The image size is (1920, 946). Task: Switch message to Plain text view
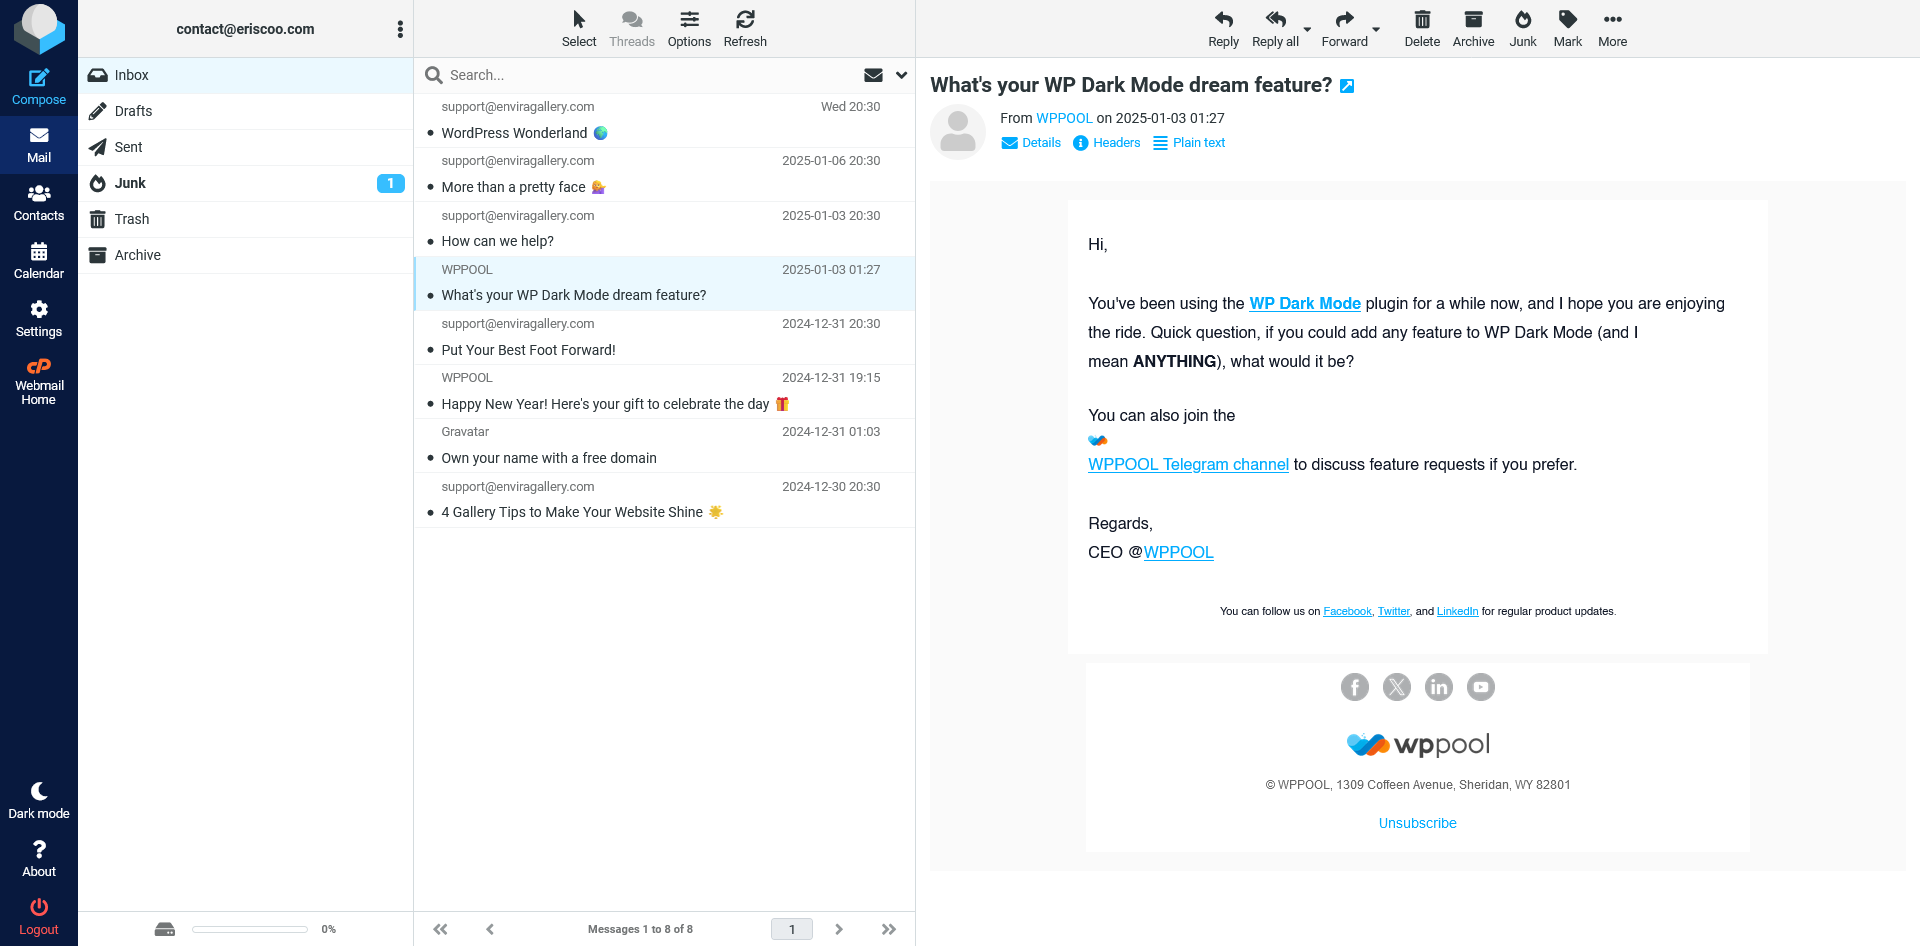1189,143
